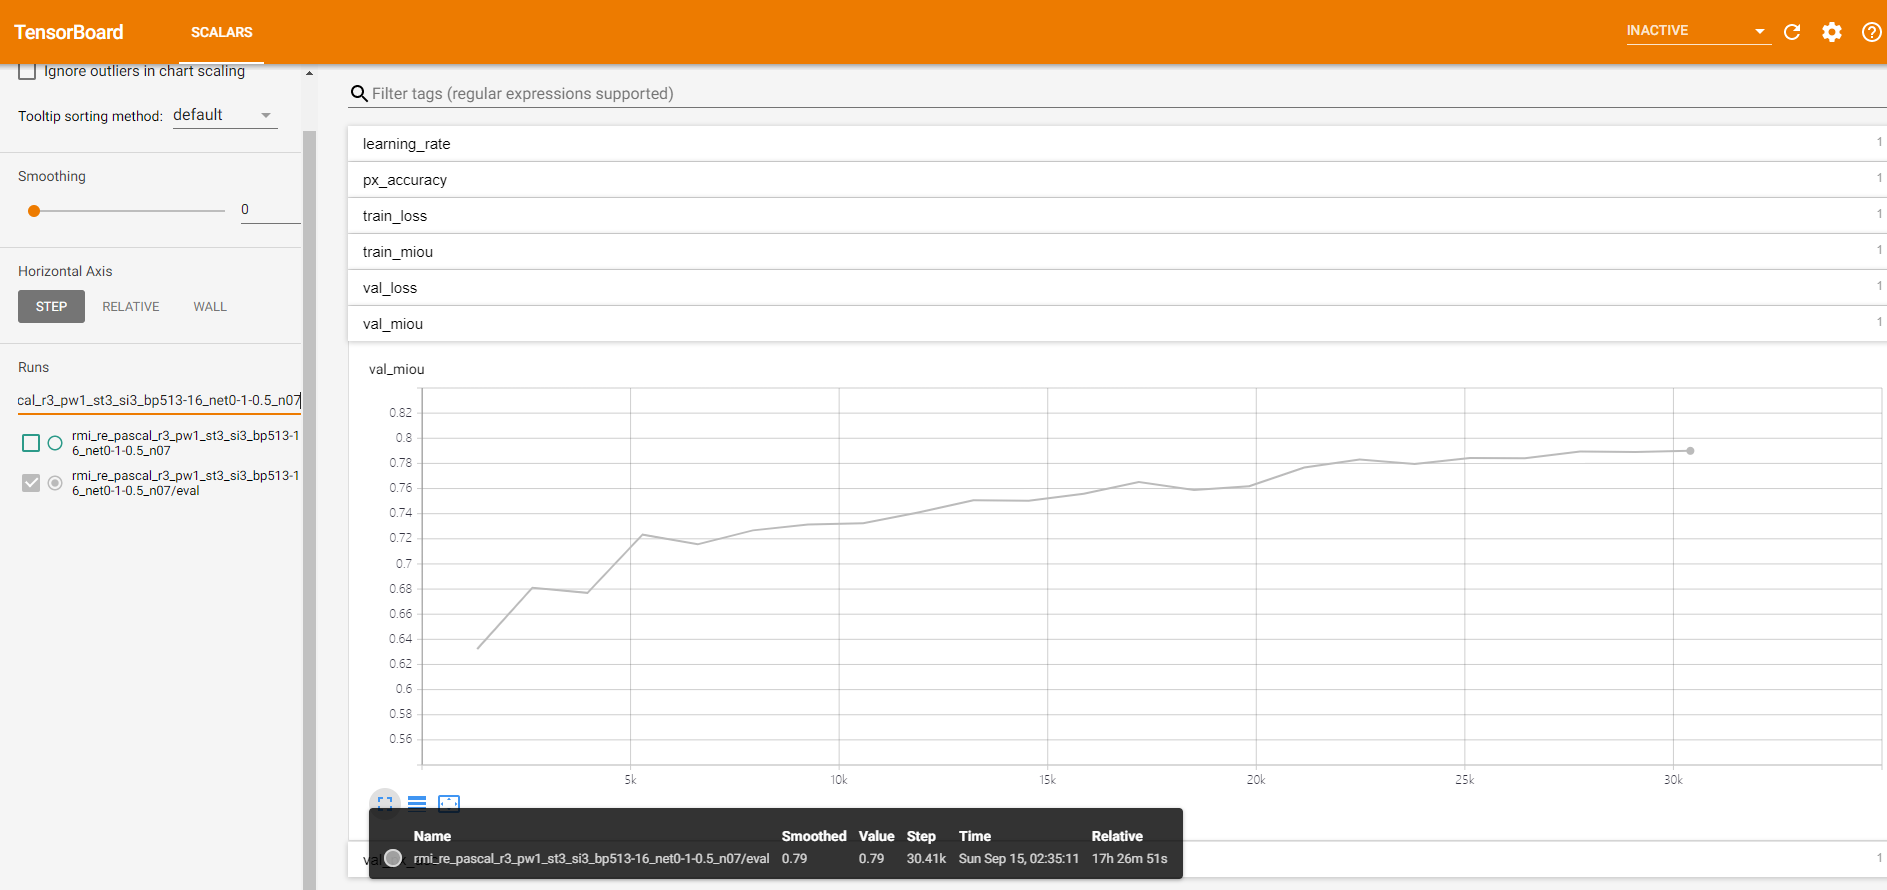1887x890 pixels.
Task: Click the last data point on val_miou line
Action: [x=1690, y=451]
